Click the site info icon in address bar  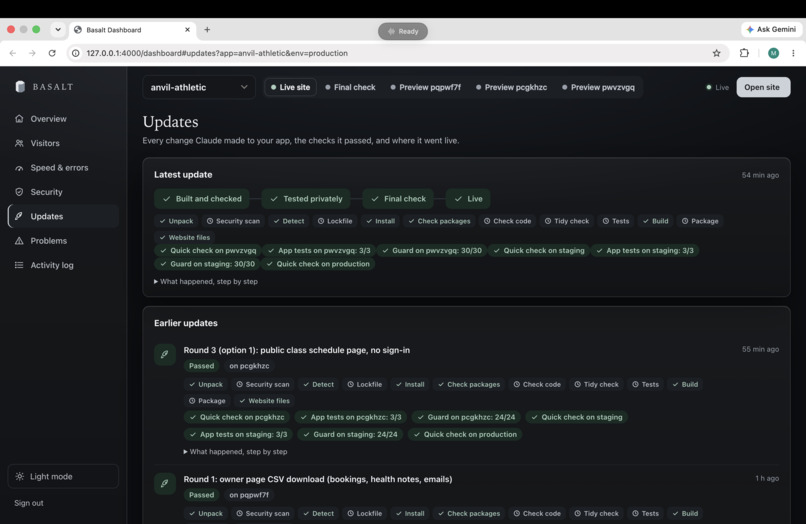click(x=76, y=53)
